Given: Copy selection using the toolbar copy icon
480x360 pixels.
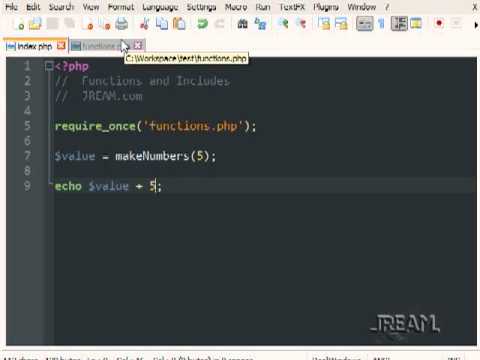Looking at the screenshot, I should (162, 24).
